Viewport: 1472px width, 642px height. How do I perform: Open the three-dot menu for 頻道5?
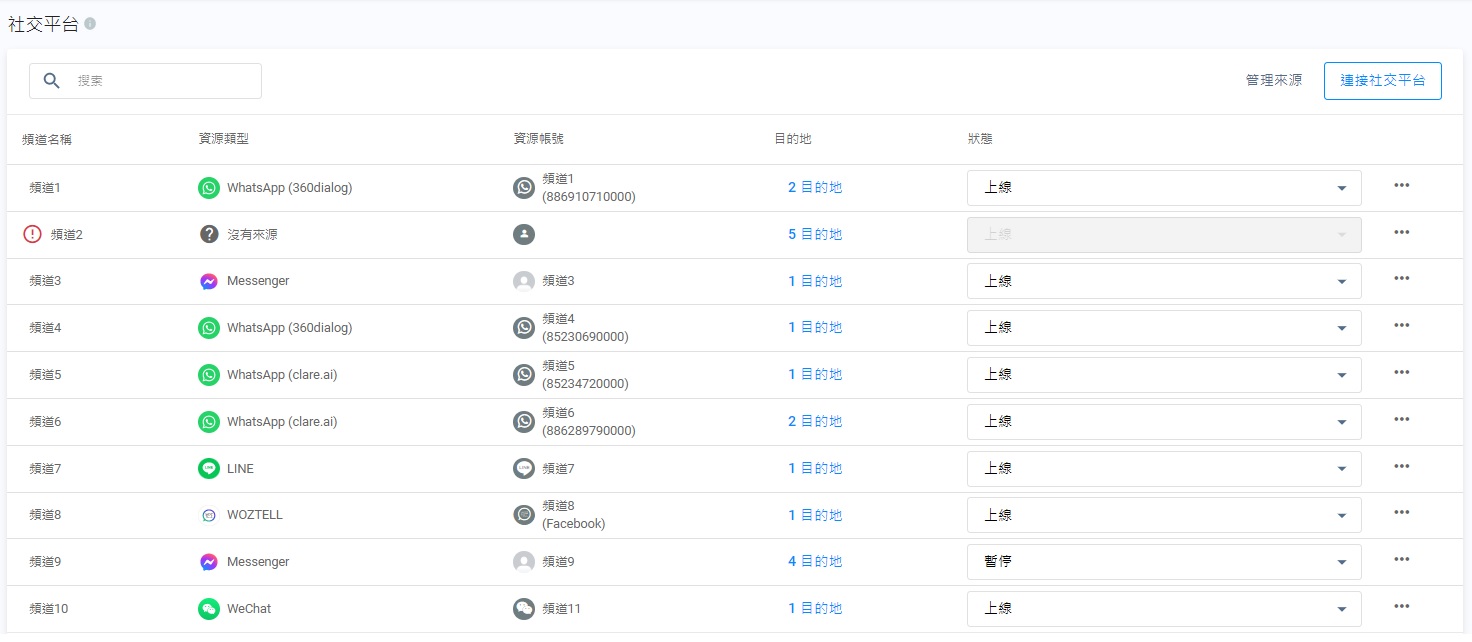tap(1401, 373)
